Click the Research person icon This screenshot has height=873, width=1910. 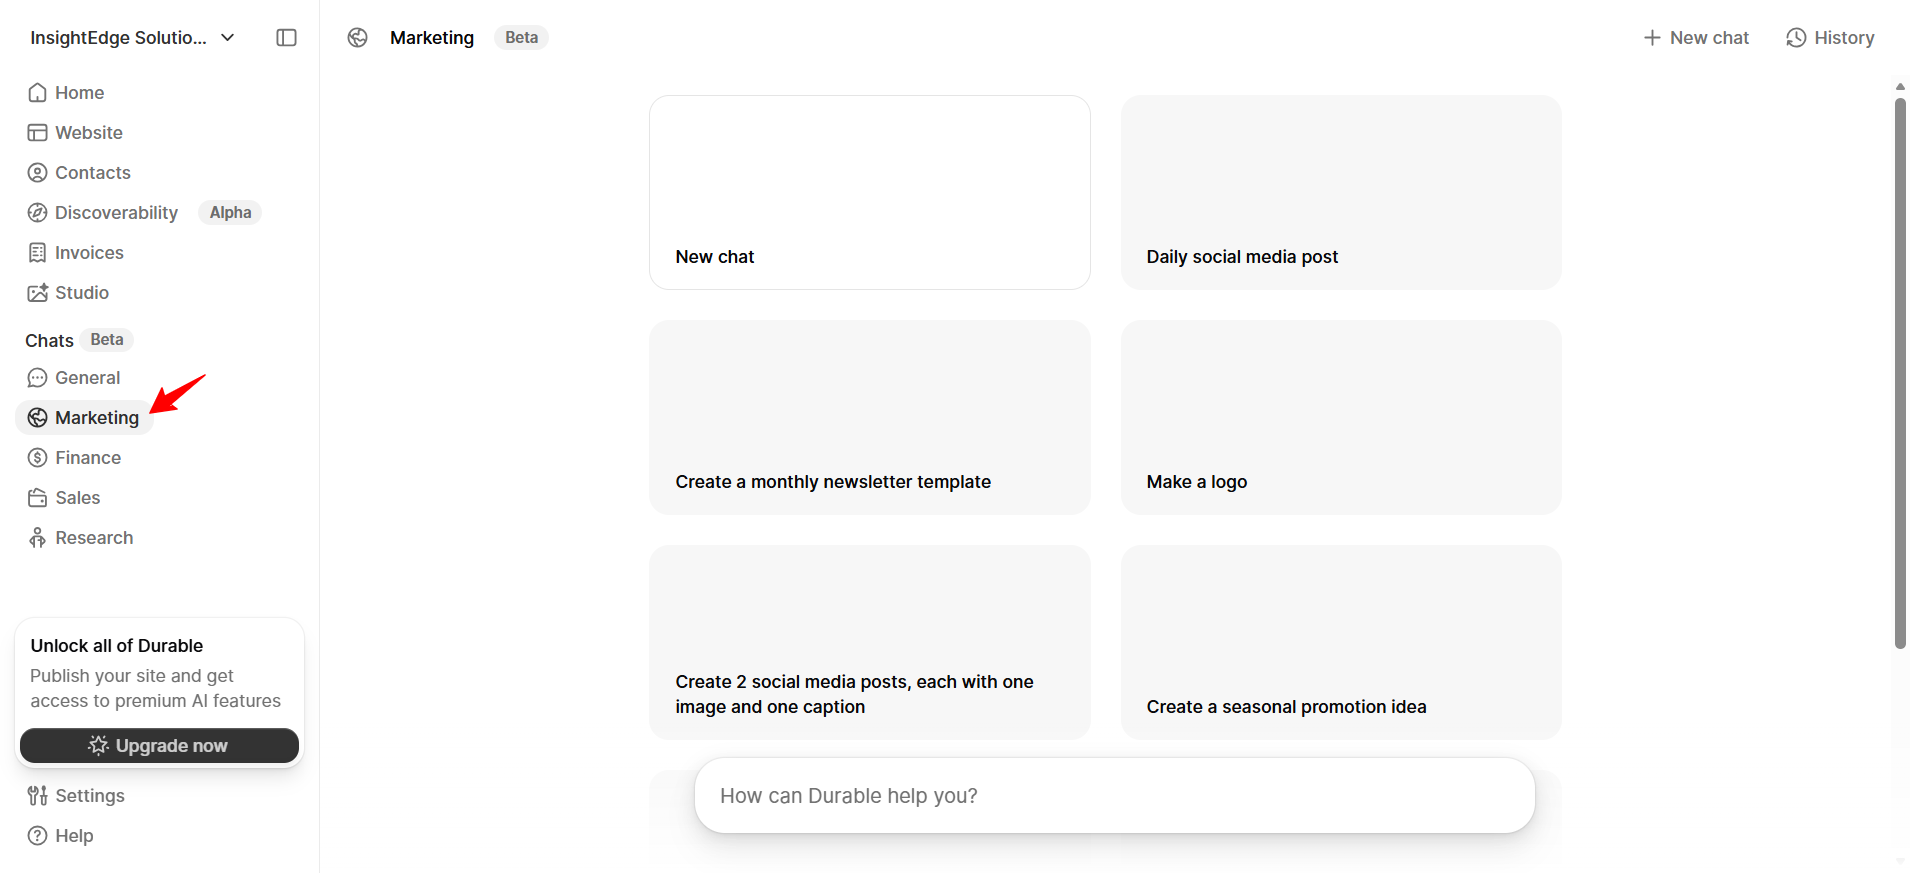[x=37, y=538]
